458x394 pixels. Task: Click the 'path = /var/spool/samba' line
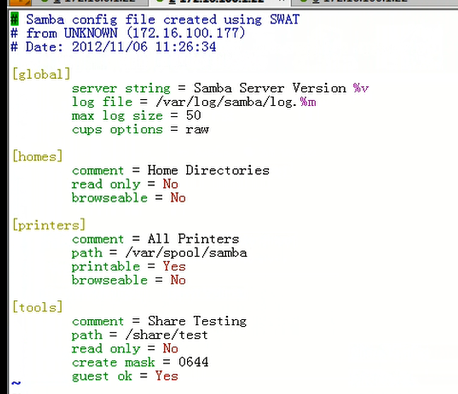[x=159, y=253]
